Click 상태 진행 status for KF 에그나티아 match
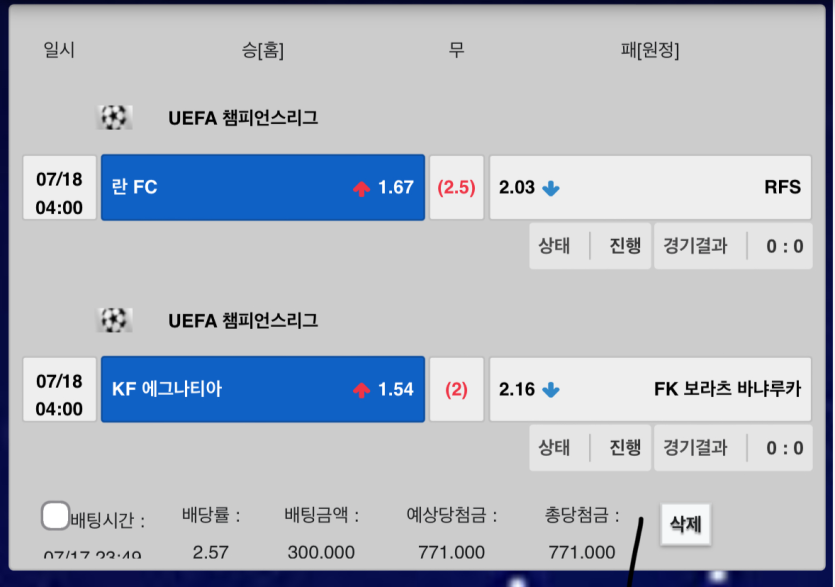835x587 pixels. click(590, 448)
